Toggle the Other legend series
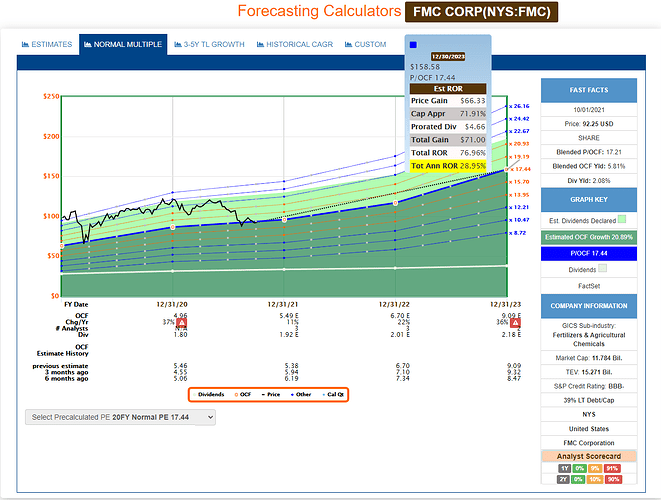661x500 pixels. [301, 395]
